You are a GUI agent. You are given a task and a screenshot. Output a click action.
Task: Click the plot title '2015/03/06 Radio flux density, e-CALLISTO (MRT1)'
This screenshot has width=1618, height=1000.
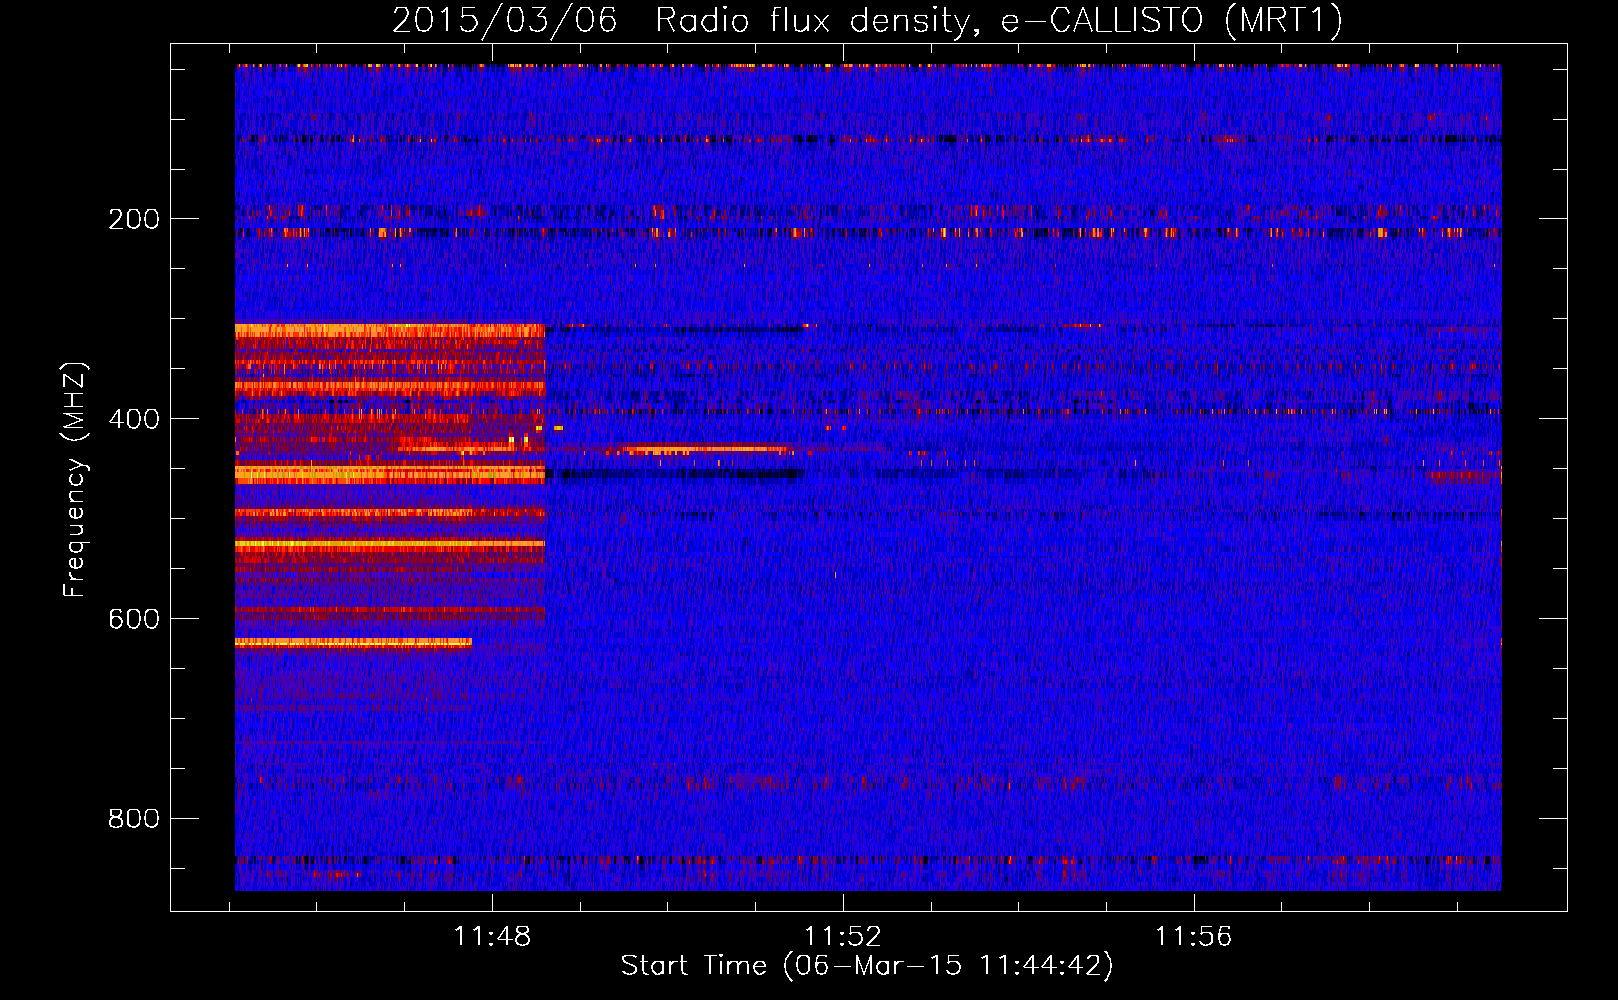[x=867, y=20]
